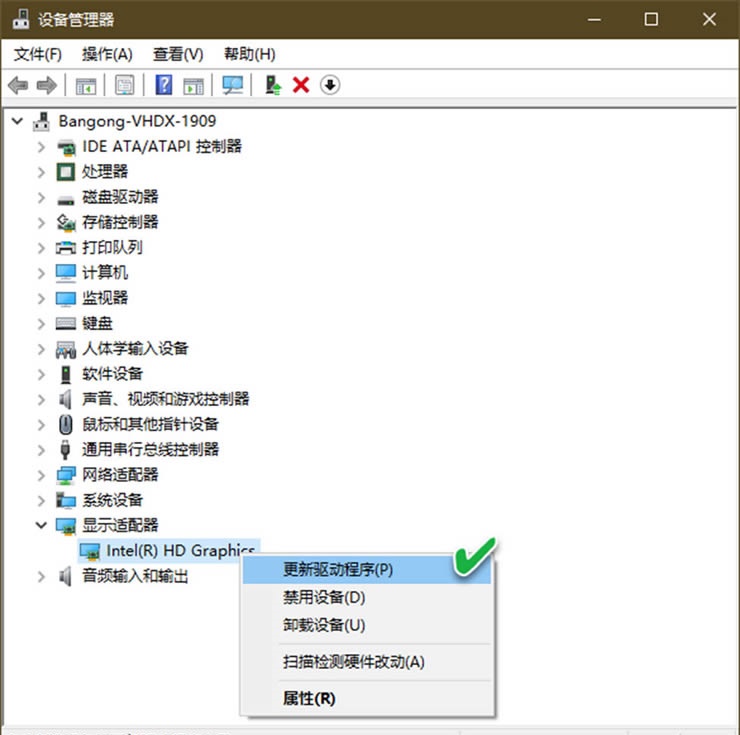Image resolution: width=740 pixels, height=735 pixels.
Task: Click the disk drive icon beside 磁盘驱动器
Action: coord(66,200)
